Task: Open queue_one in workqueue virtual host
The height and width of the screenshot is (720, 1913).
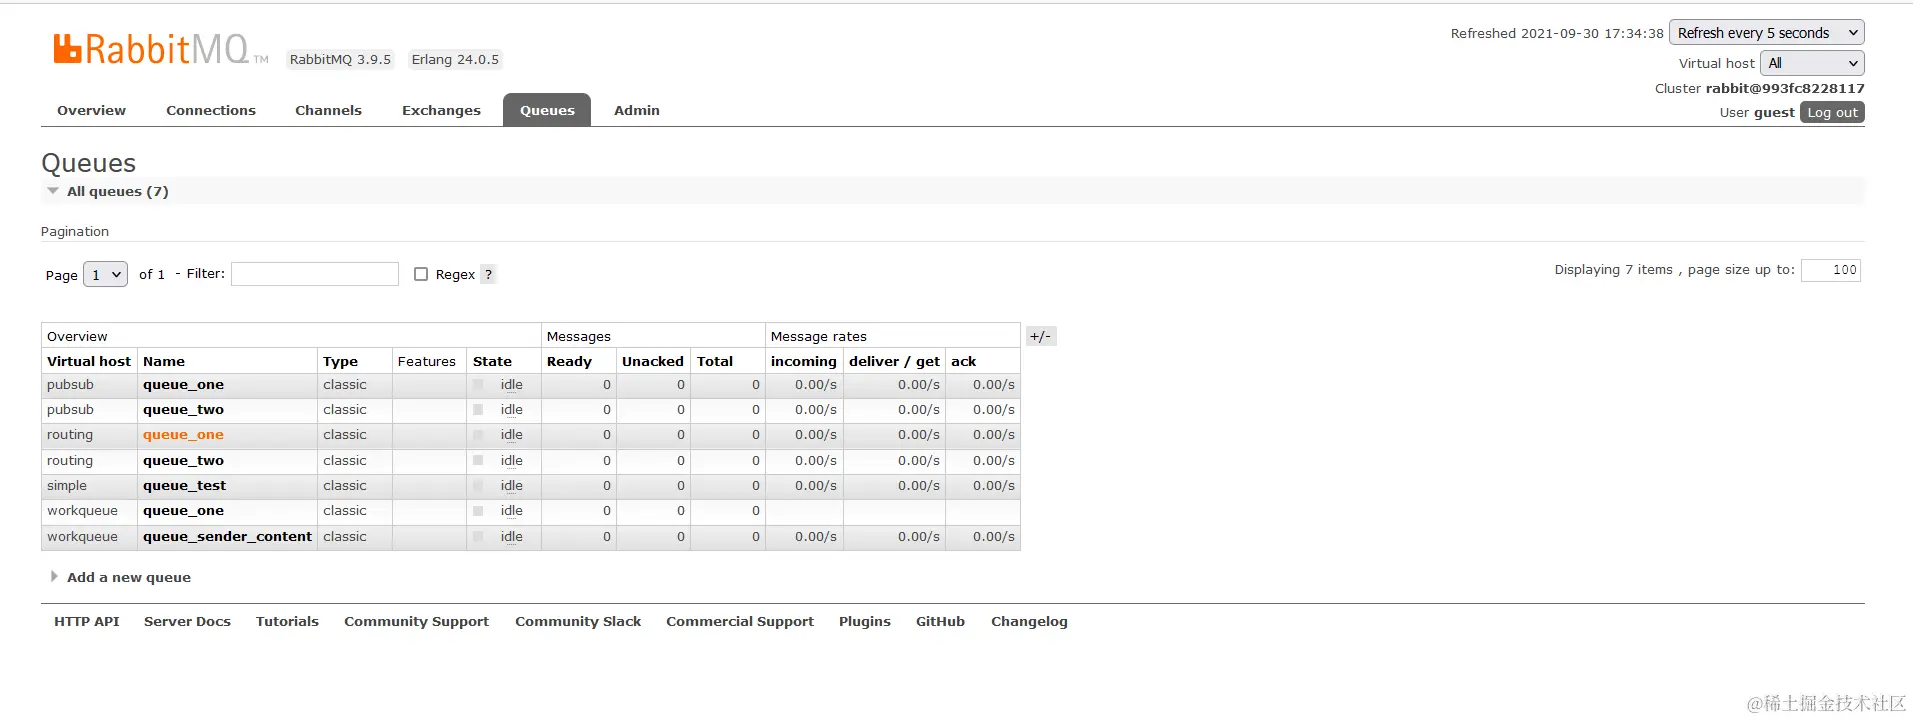Action: (183, 511)
